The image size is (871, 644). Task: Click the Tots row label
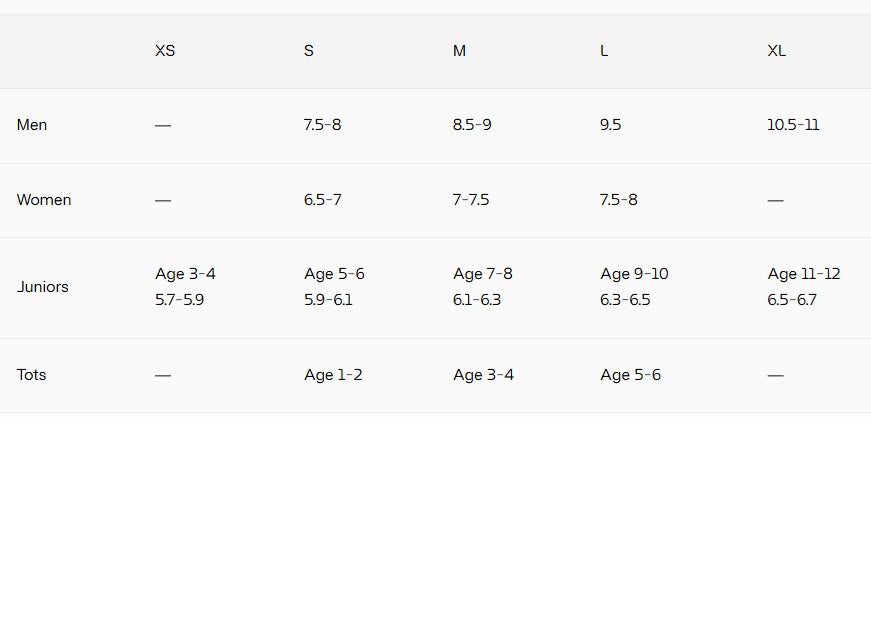pos(32,375)
